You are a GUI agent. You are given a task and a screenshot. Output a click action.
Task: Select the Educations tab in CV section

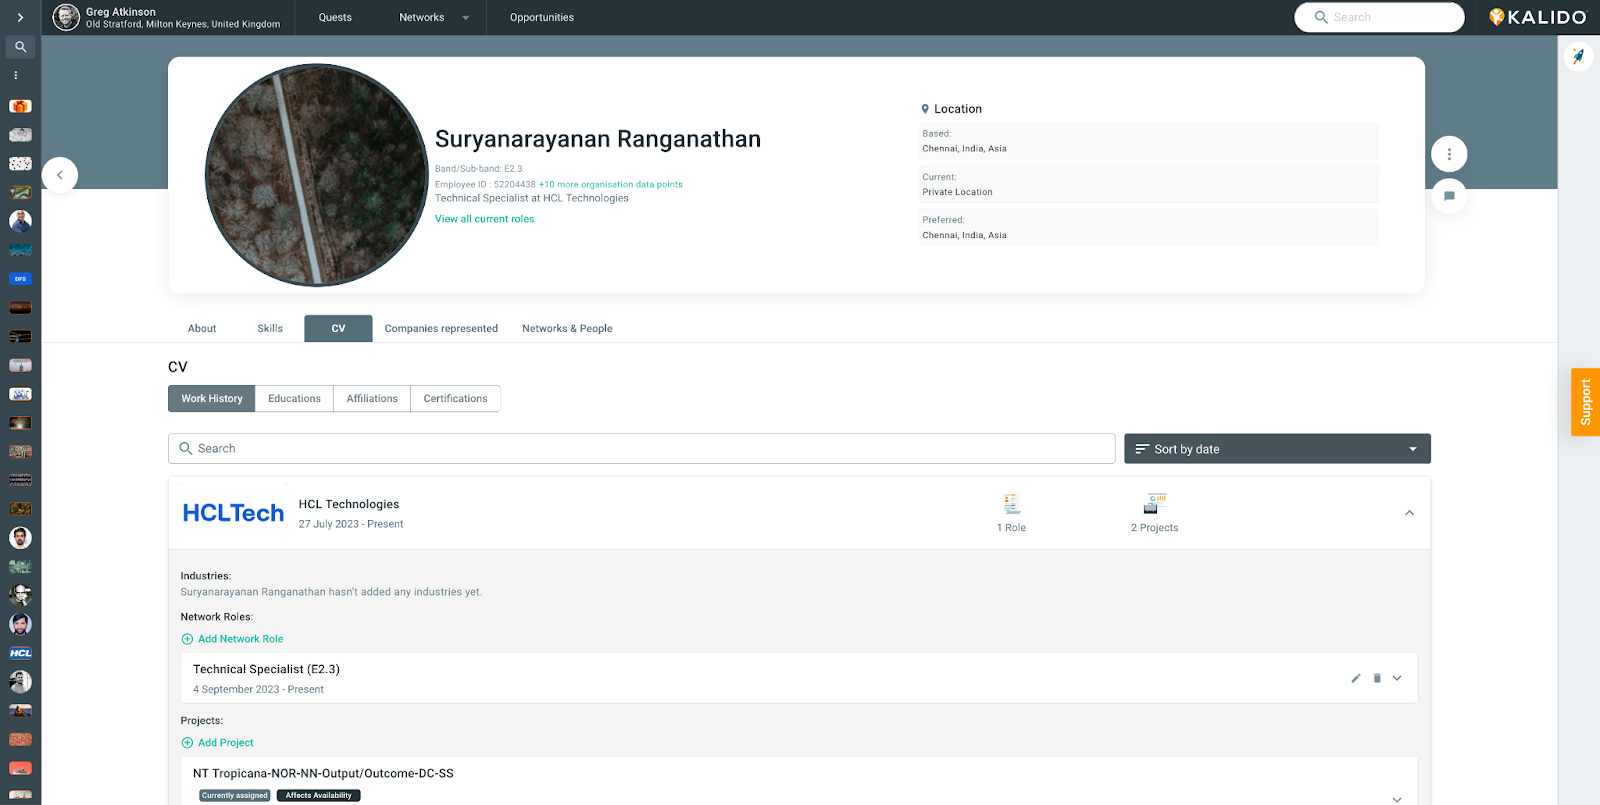tap(294, 398)
